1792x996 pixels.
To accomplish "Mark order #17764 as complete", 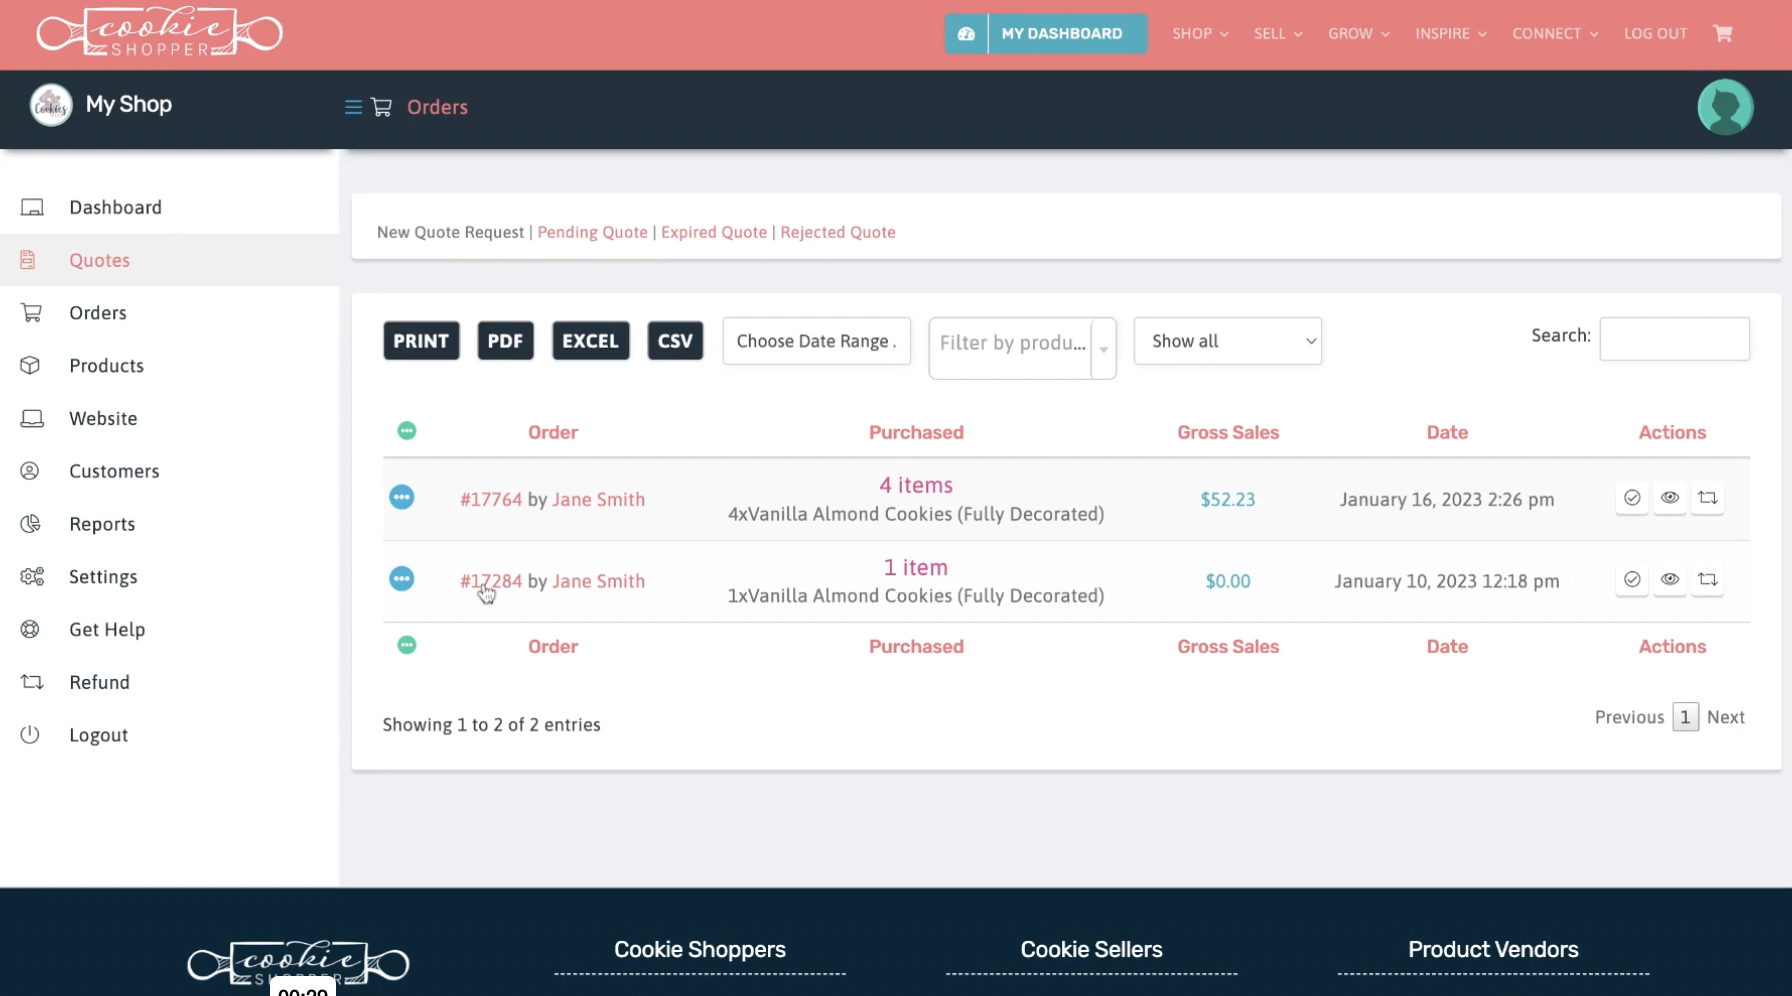I will pyautogui.click(x=1632, y=498).
